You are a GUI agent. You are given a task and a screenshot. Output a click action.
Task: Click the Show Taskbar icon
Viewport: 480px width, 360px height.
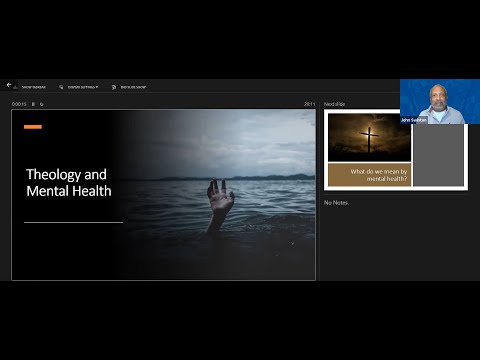[15, 87]
